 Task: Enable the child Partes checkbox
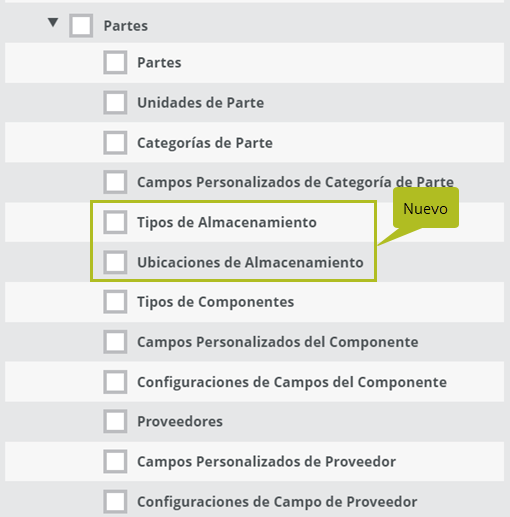[115, 62]
